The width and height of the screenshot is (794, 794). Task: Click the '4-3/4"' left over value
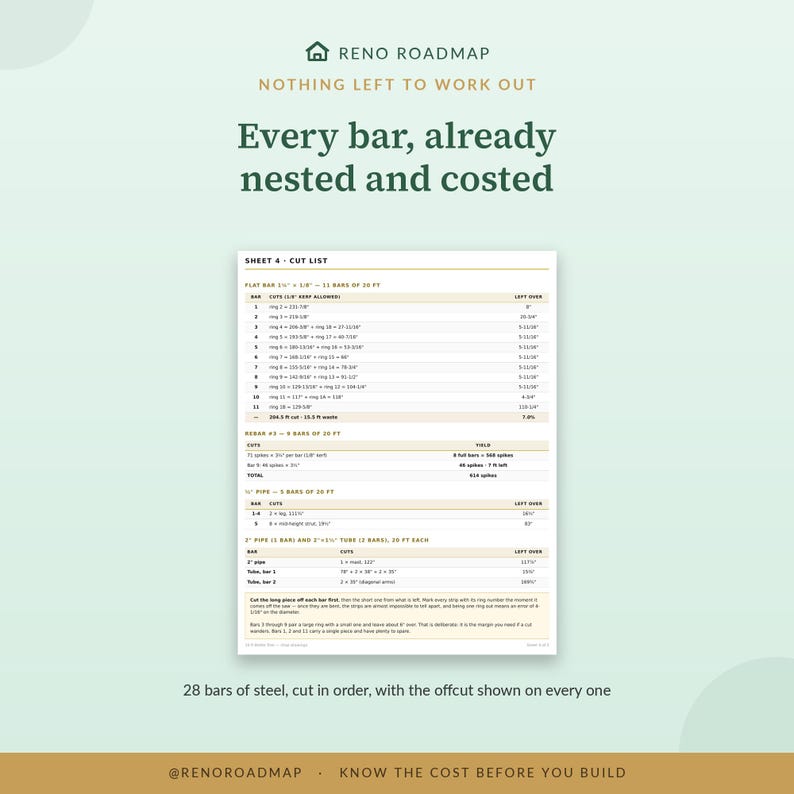pyautogui.click(x=528, y=397)
